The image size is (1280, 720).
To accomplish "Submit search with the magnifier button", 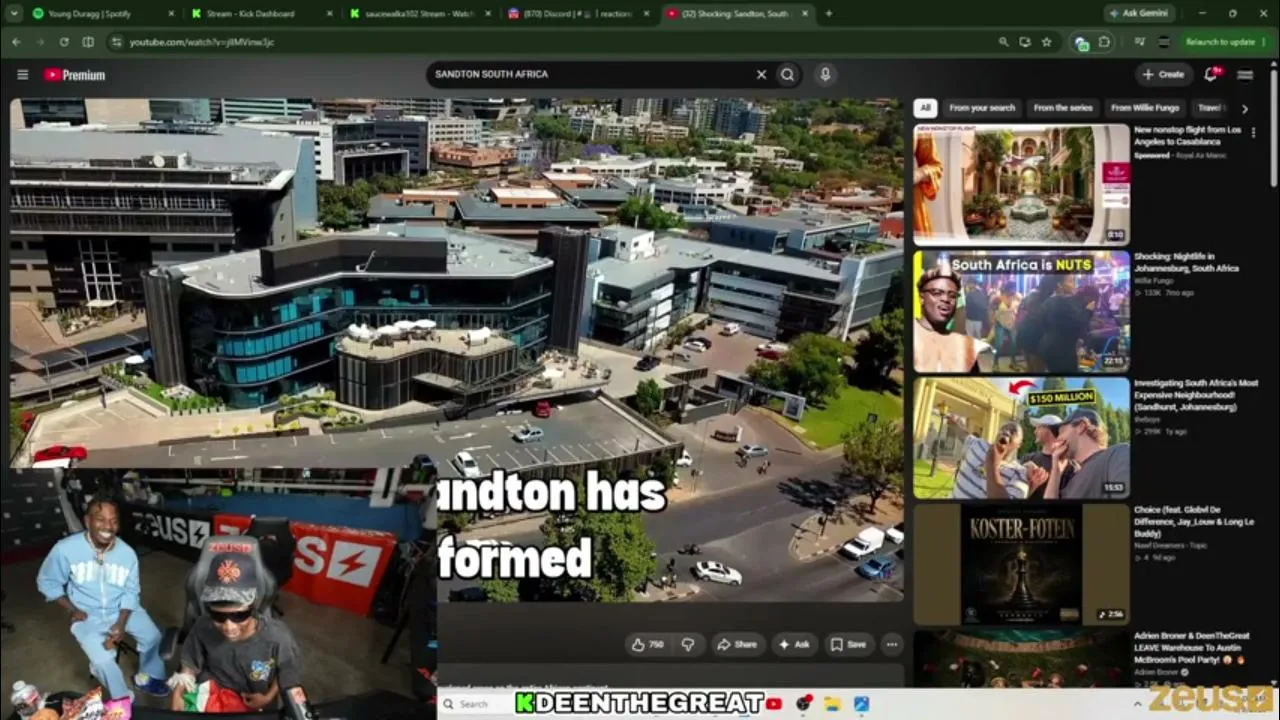I will [788, 74].
